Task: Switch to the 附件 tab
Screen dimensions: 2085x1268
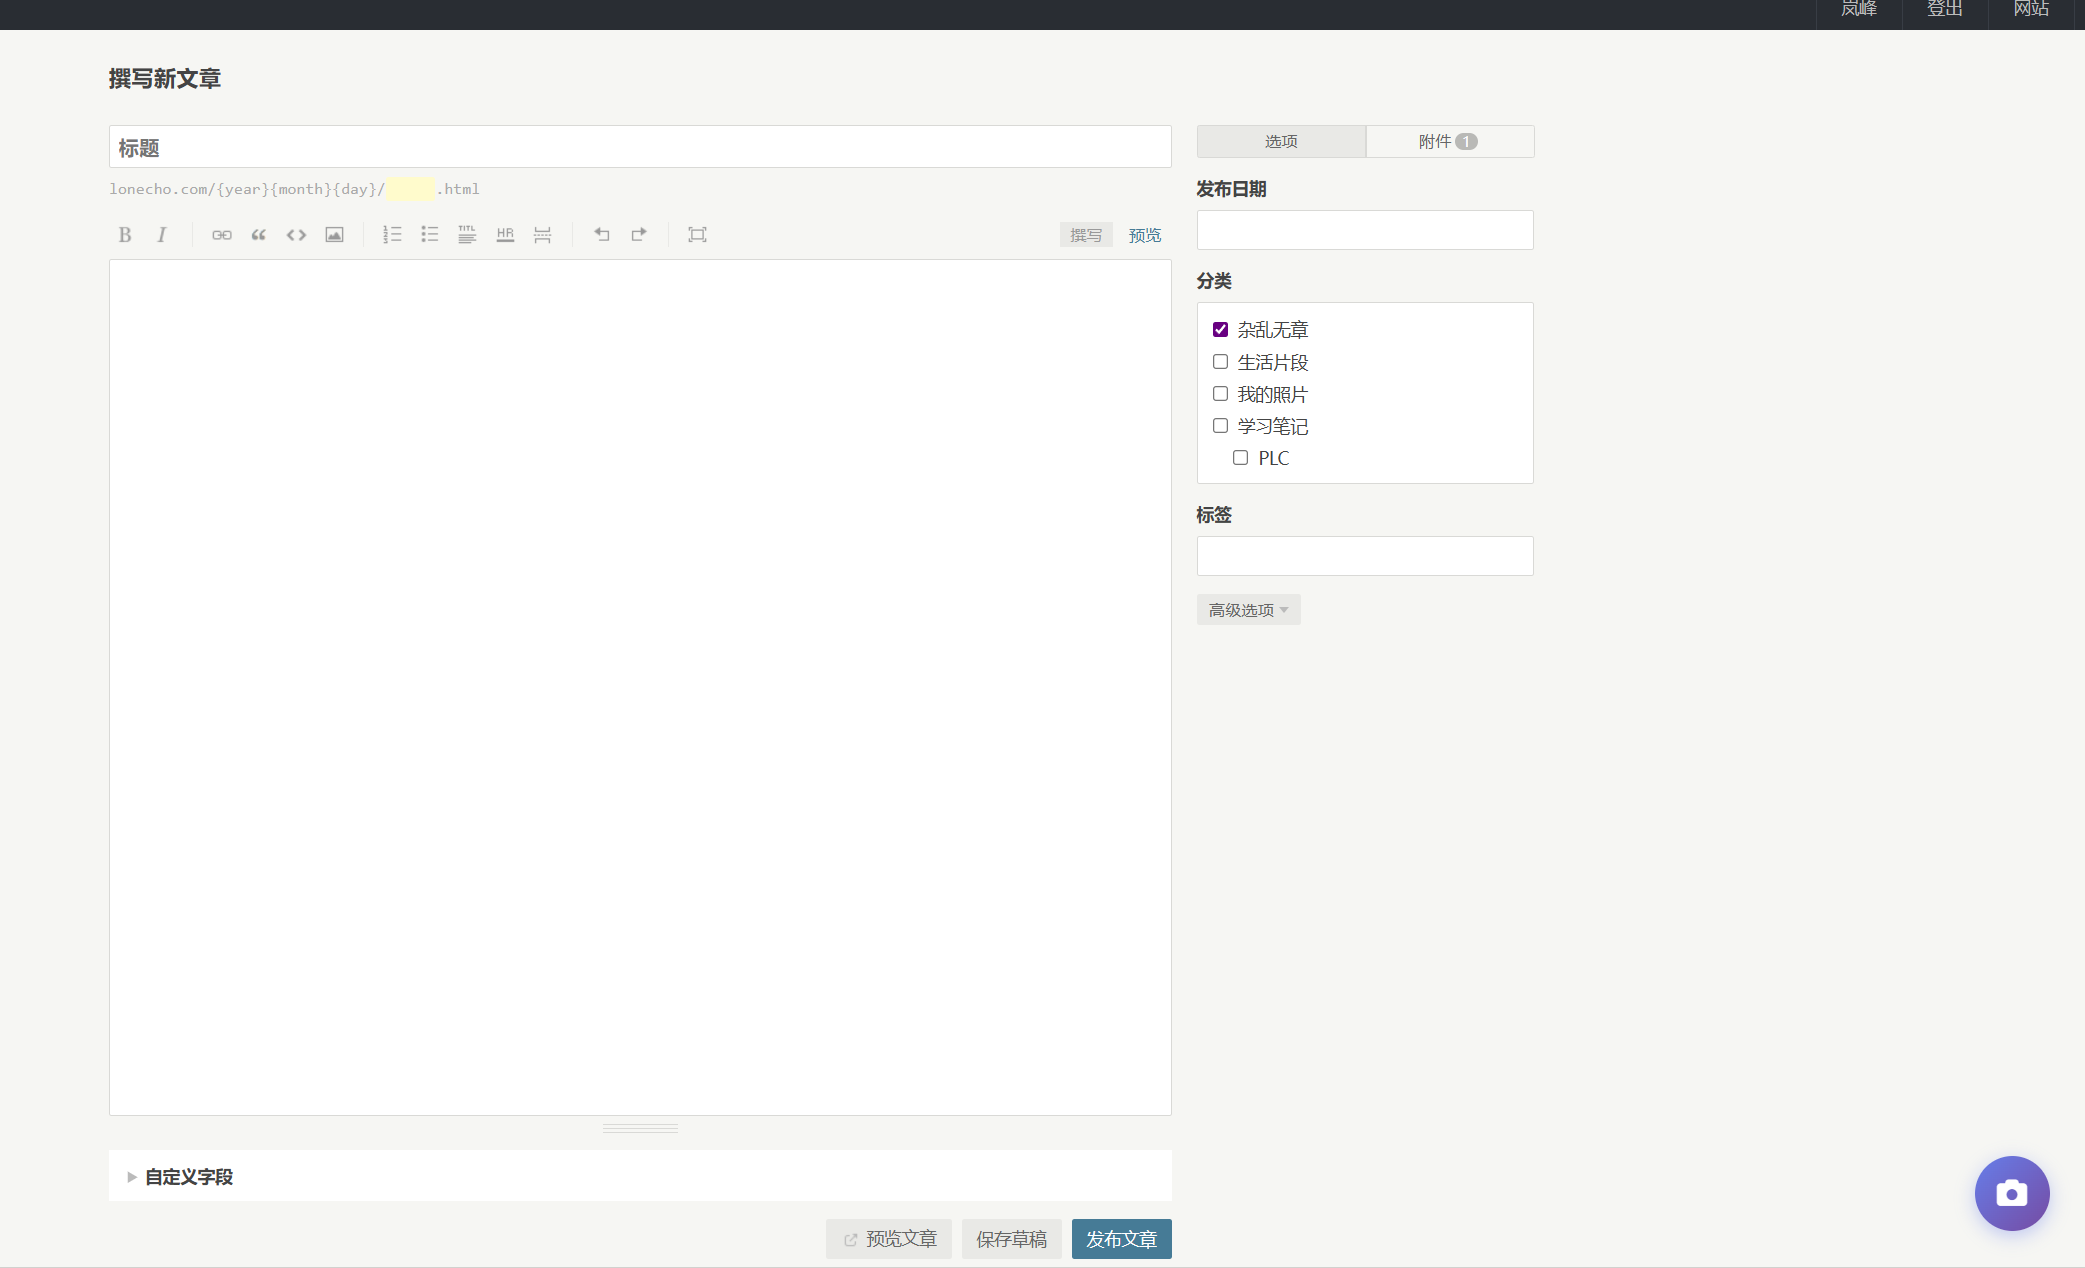Action: pos(1449,142)
